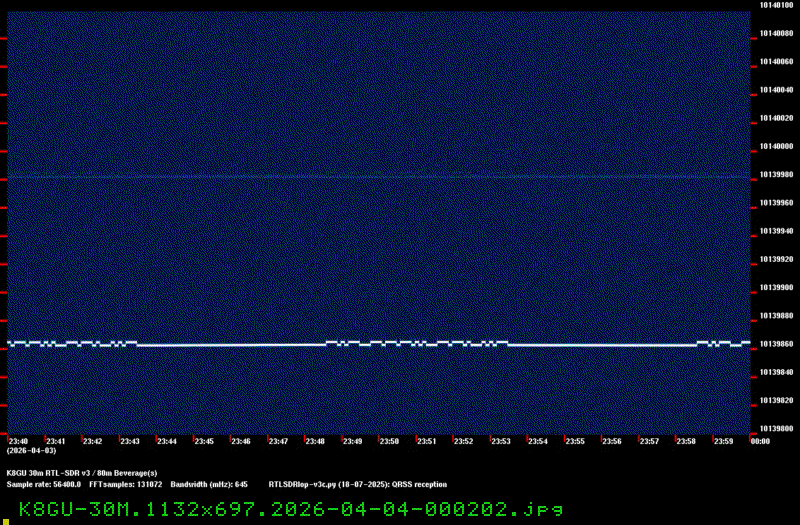This screenshot has width=800, height=525.
Task: Select the 10139900 frequency label
Action: pos(777,287)
